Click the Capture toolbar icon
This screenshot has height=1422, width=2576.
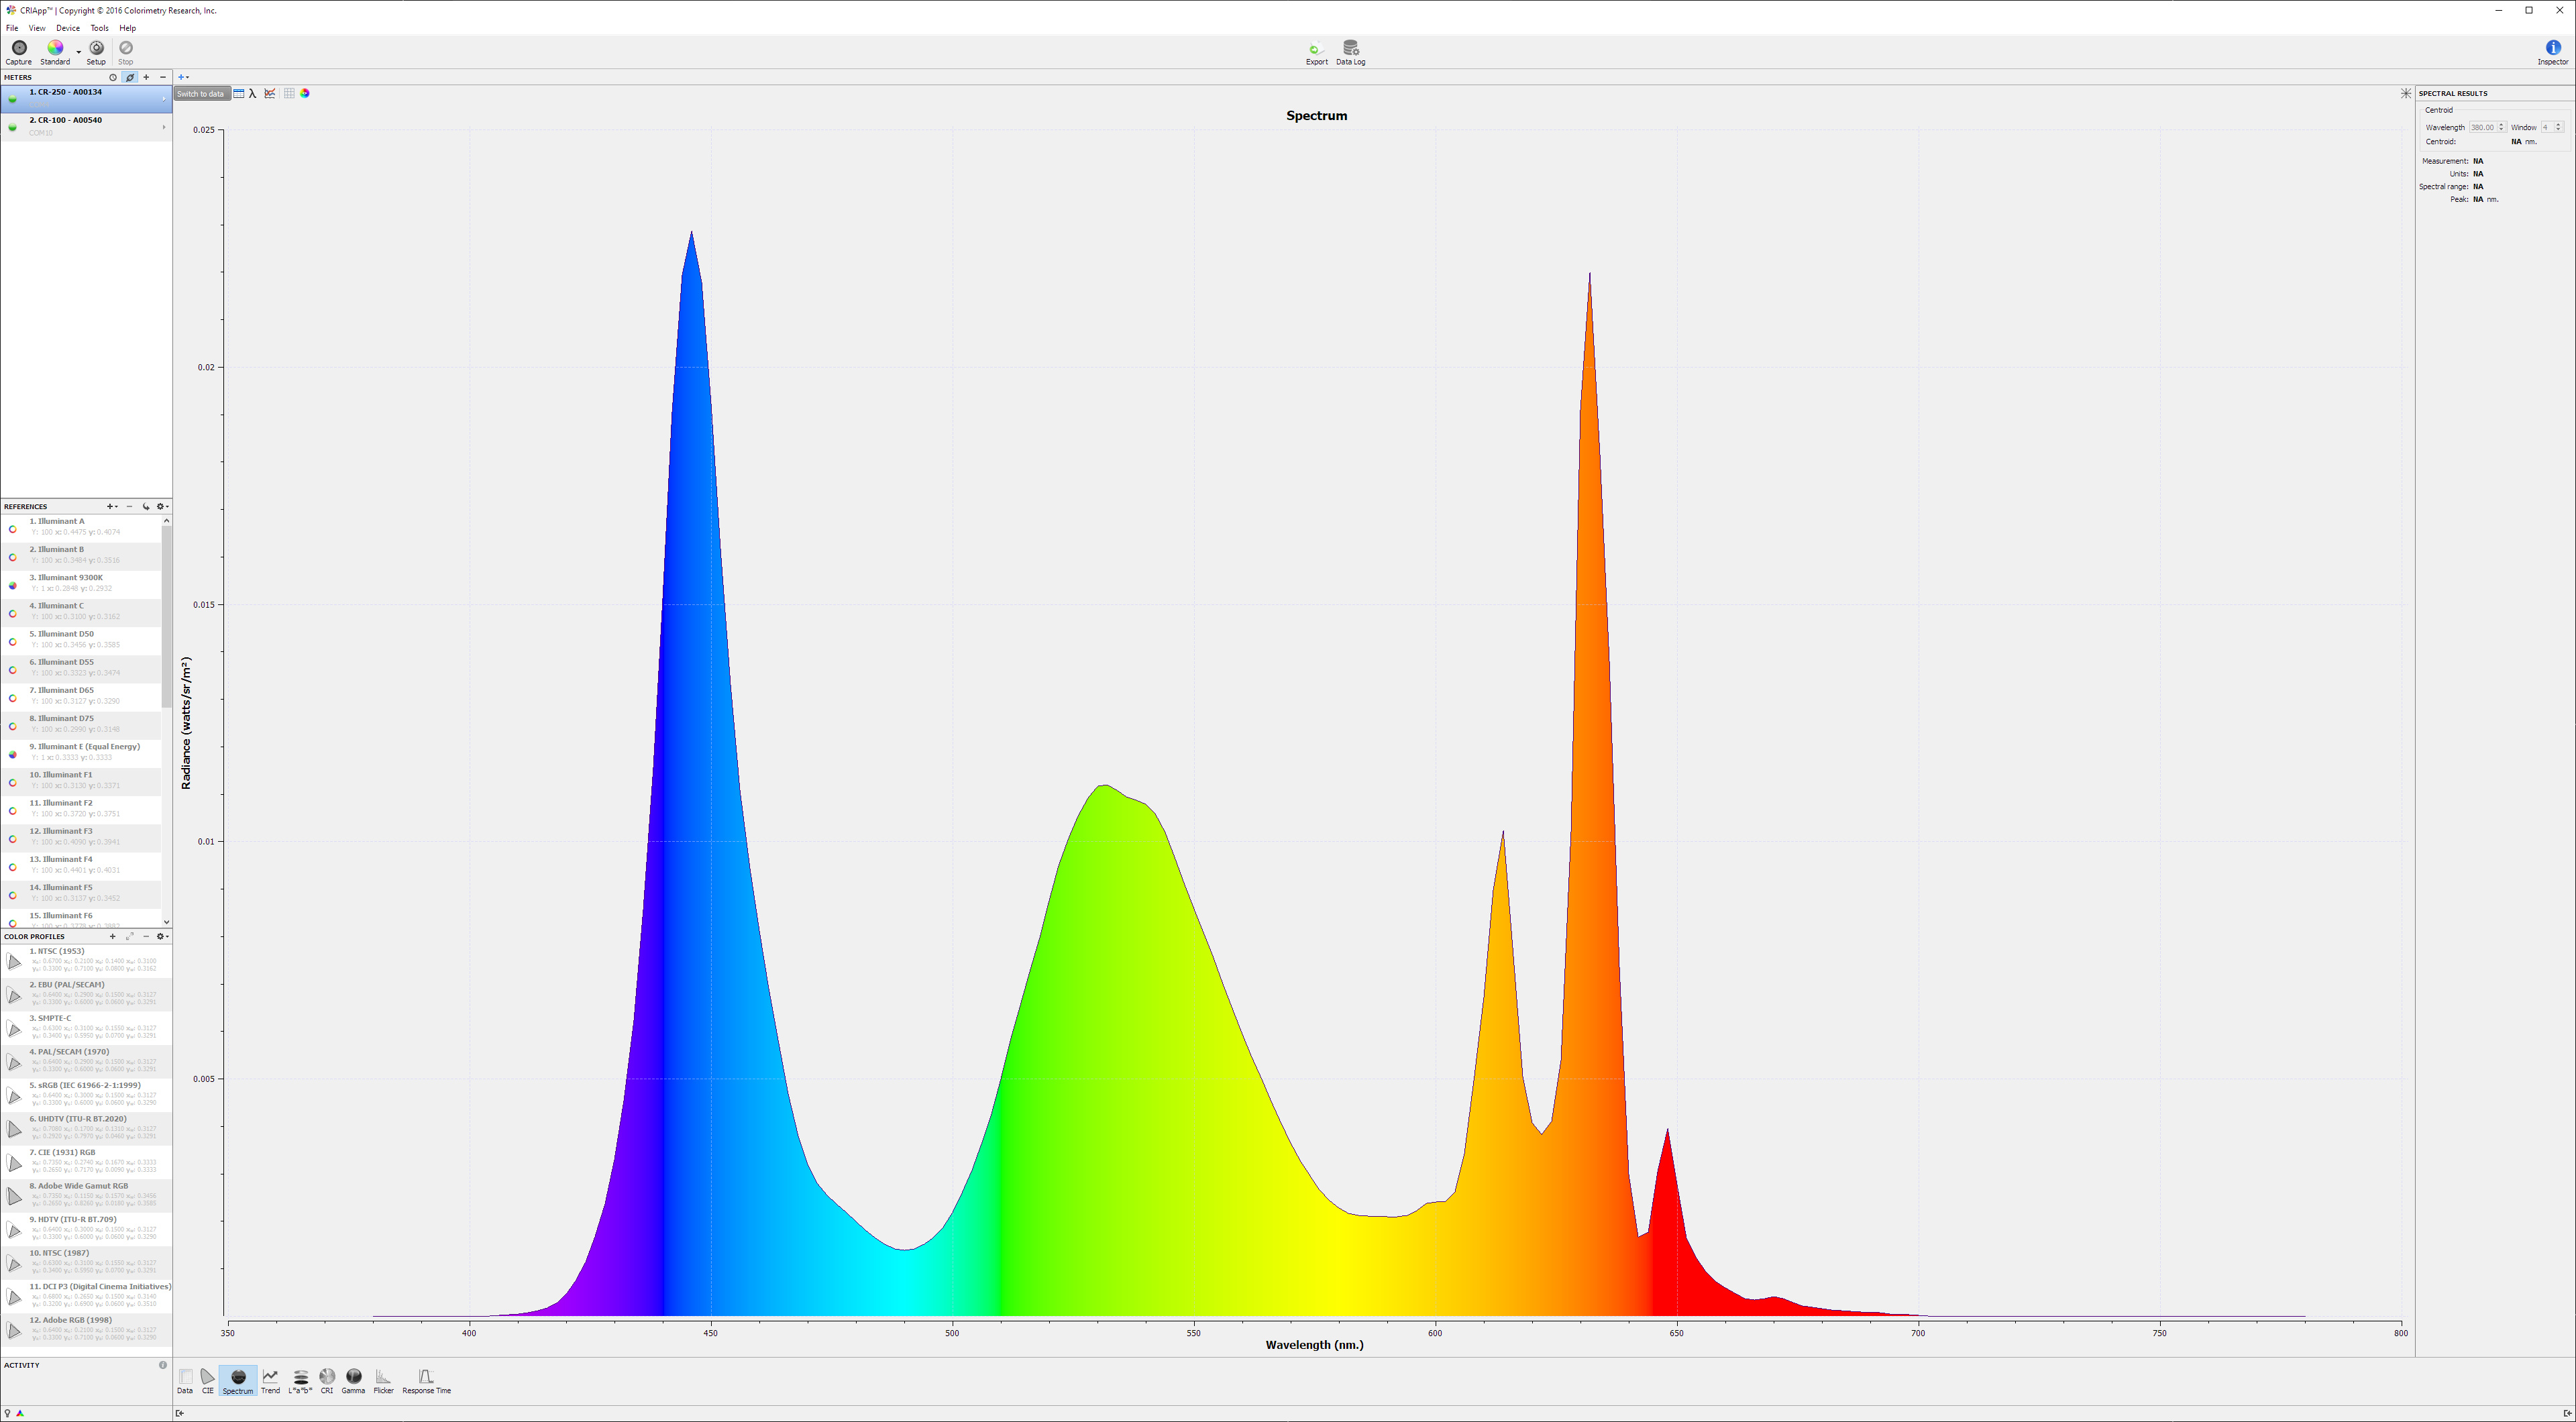(18, 48)
